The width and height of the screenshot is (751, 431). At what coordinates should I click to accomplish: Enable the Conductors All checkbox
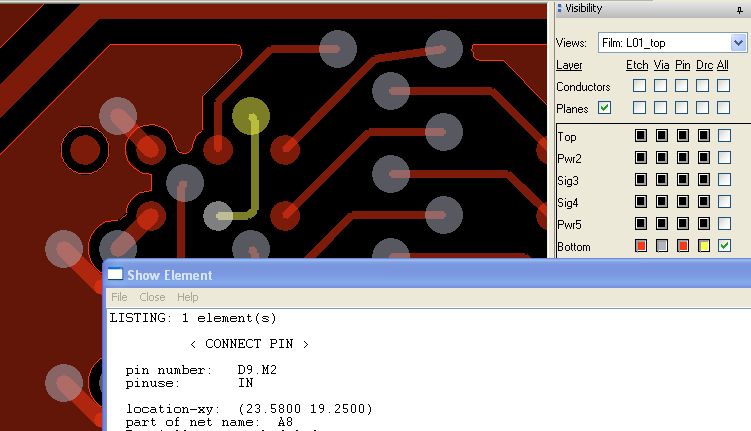click(x=724, y=86)
